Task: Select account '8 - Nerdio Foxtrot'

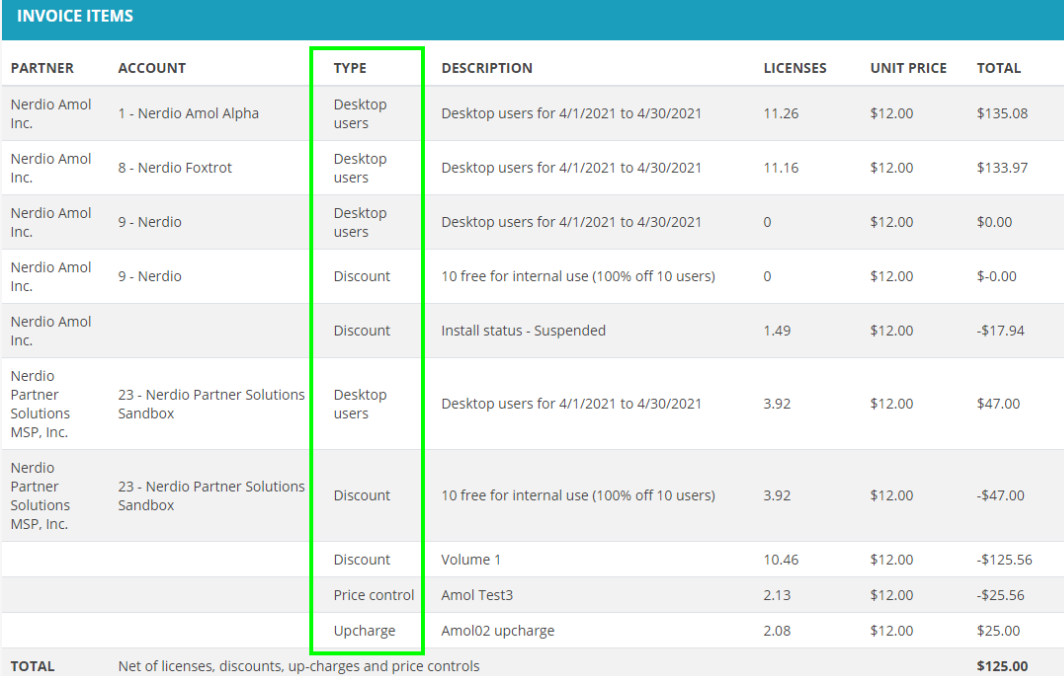Action: click(x=175, y=168)
